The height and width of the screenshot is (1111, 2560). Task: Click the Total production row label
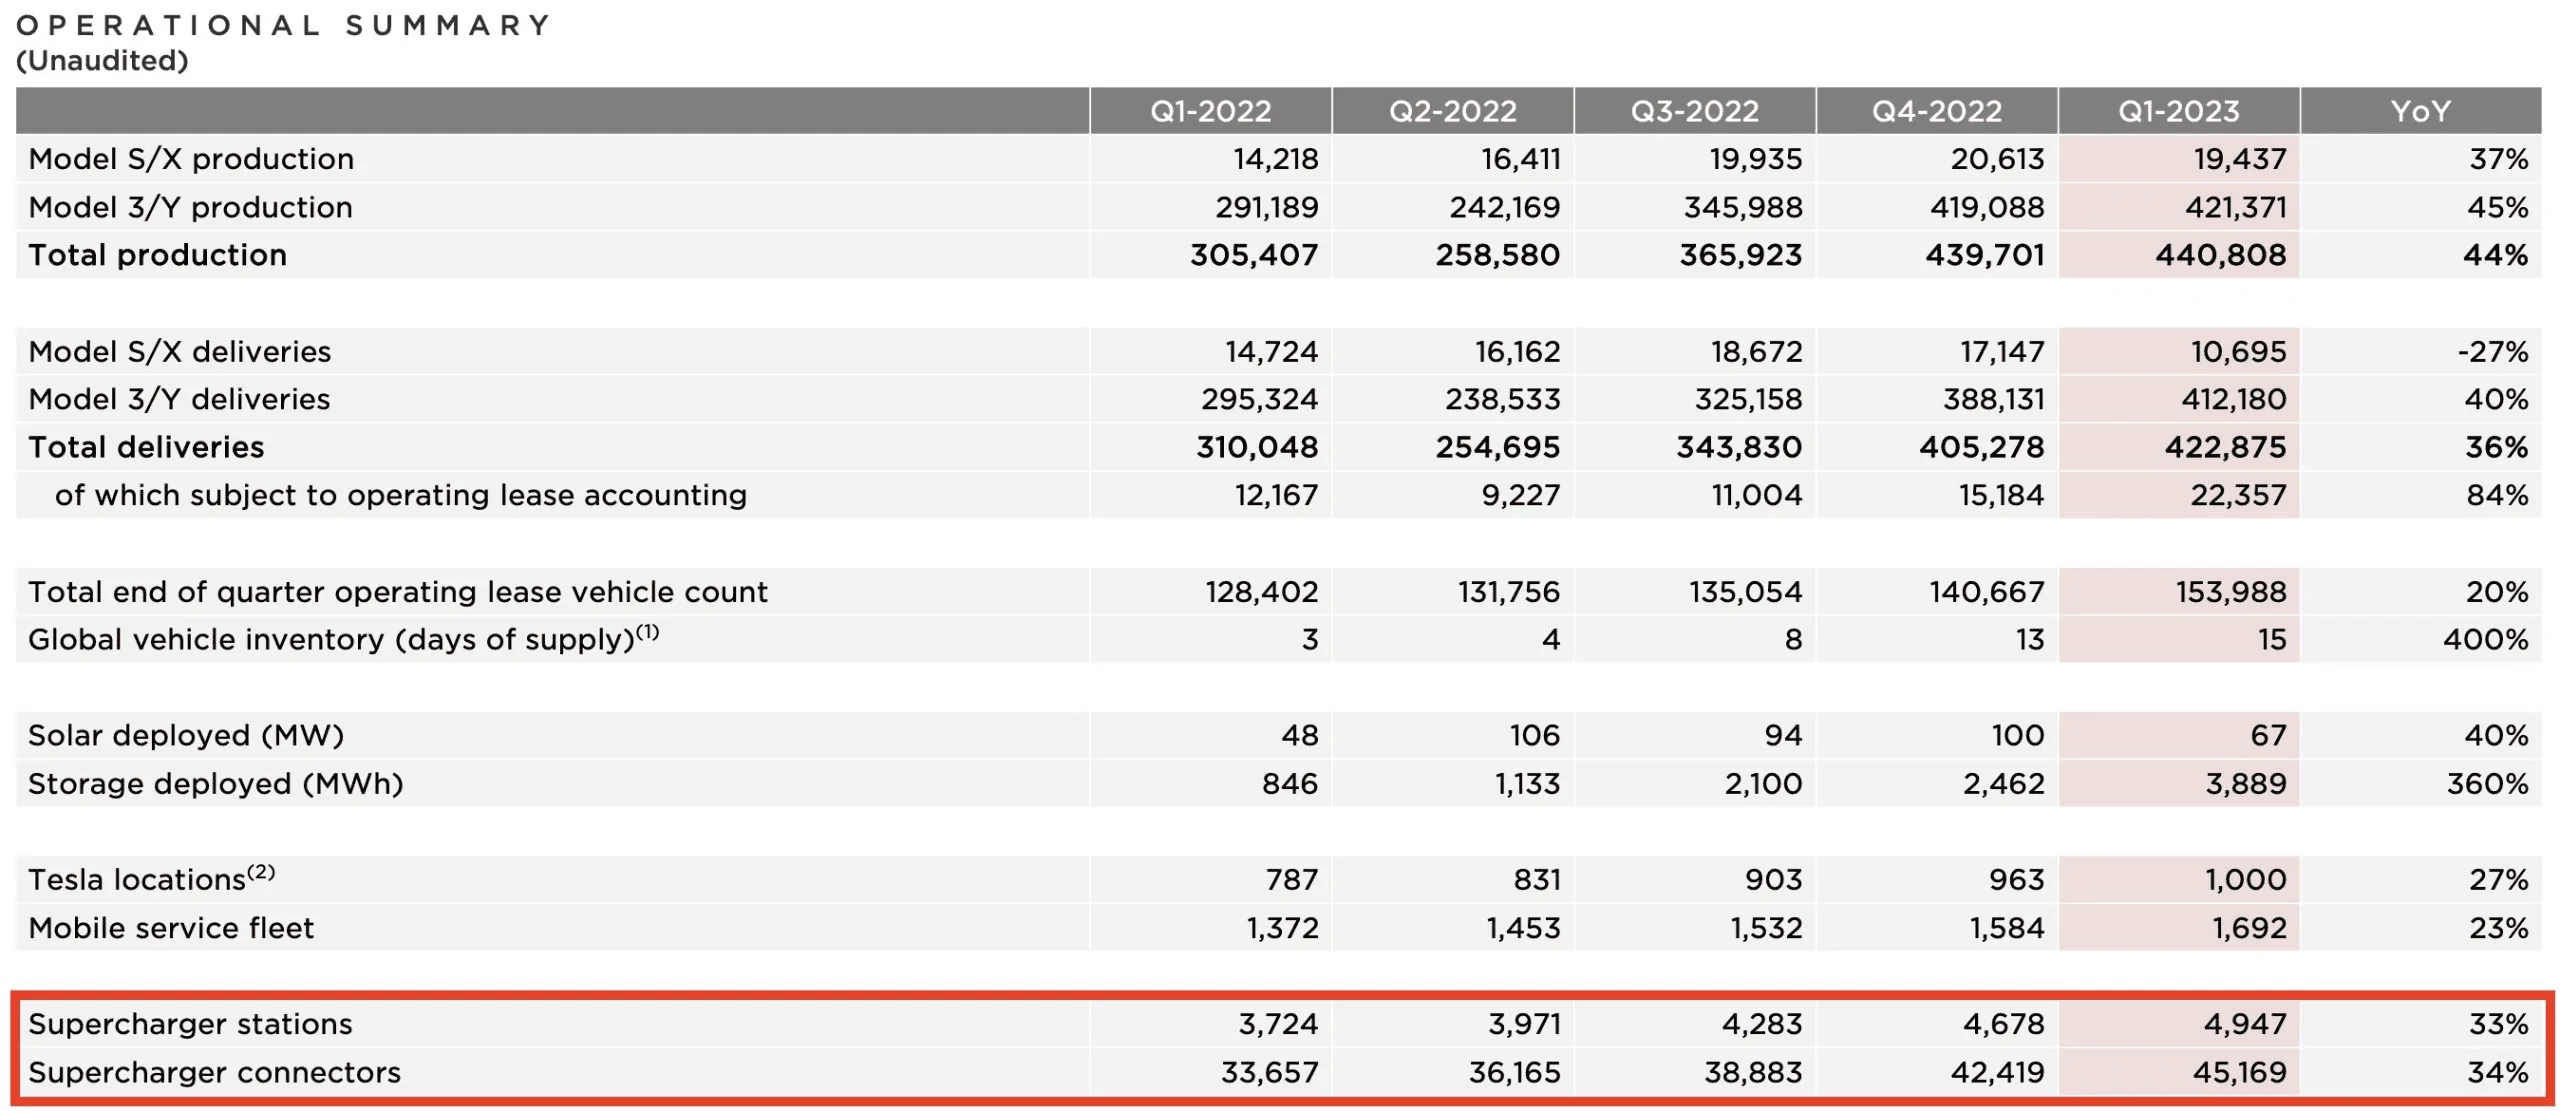pos(157,255)
